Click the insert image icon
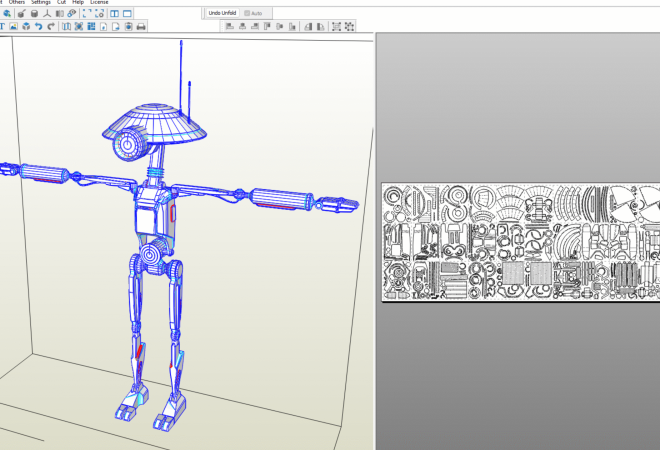 tap(14, 26)
